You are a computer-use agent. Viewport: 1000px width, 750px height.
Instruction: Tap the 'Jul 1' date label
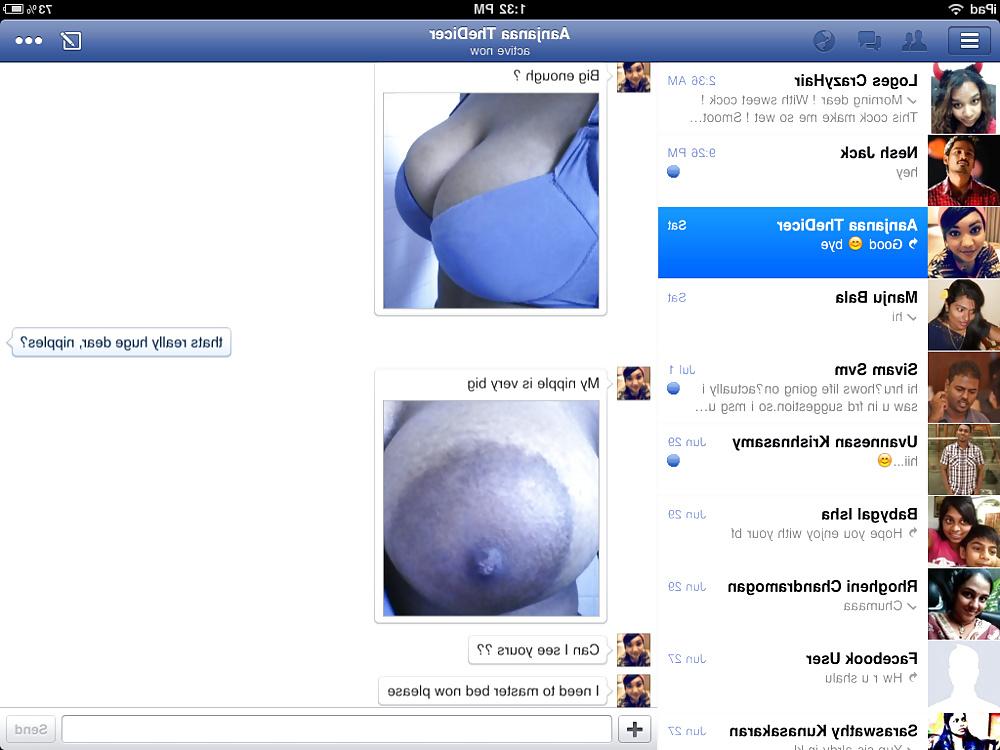(x=681, y=370)
